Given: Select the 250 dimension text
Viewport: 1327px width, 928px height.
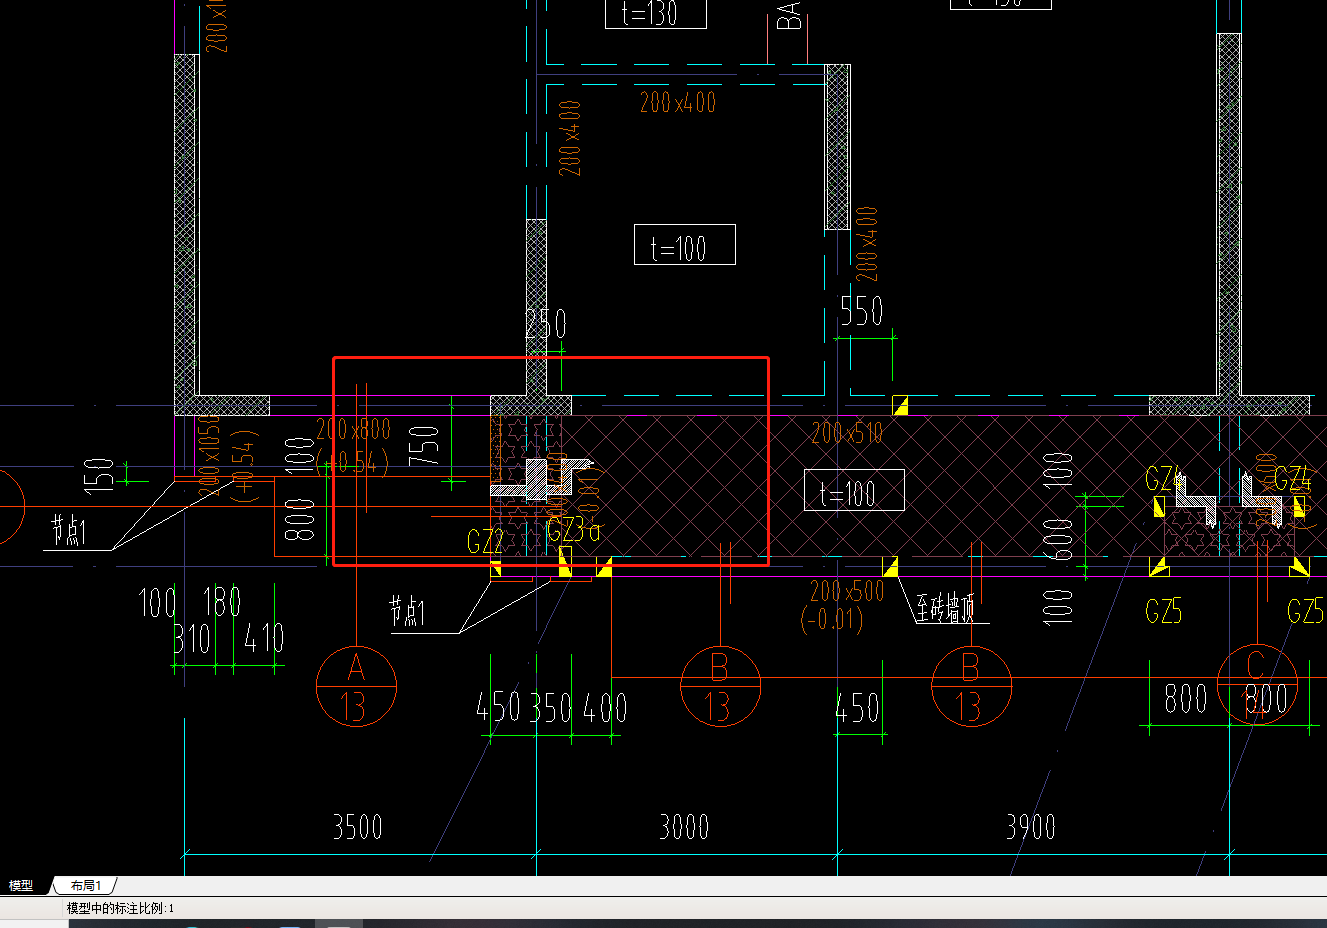Looking at the screenshot, I should [546, 323].
